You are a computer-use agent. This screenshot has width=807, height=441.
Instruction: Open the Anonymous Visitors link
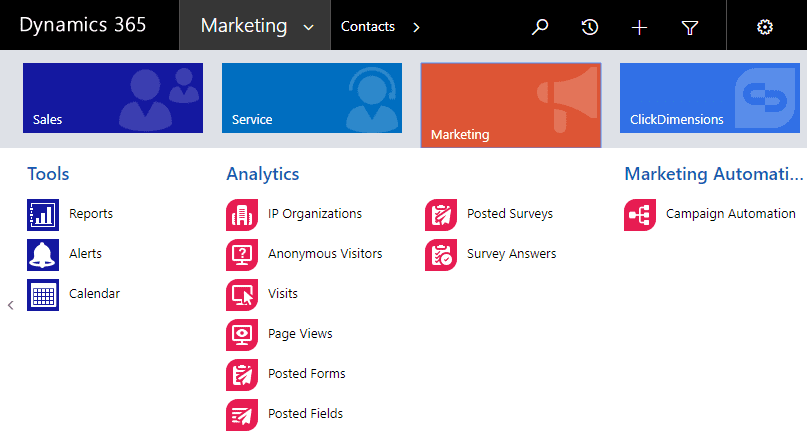325,254
